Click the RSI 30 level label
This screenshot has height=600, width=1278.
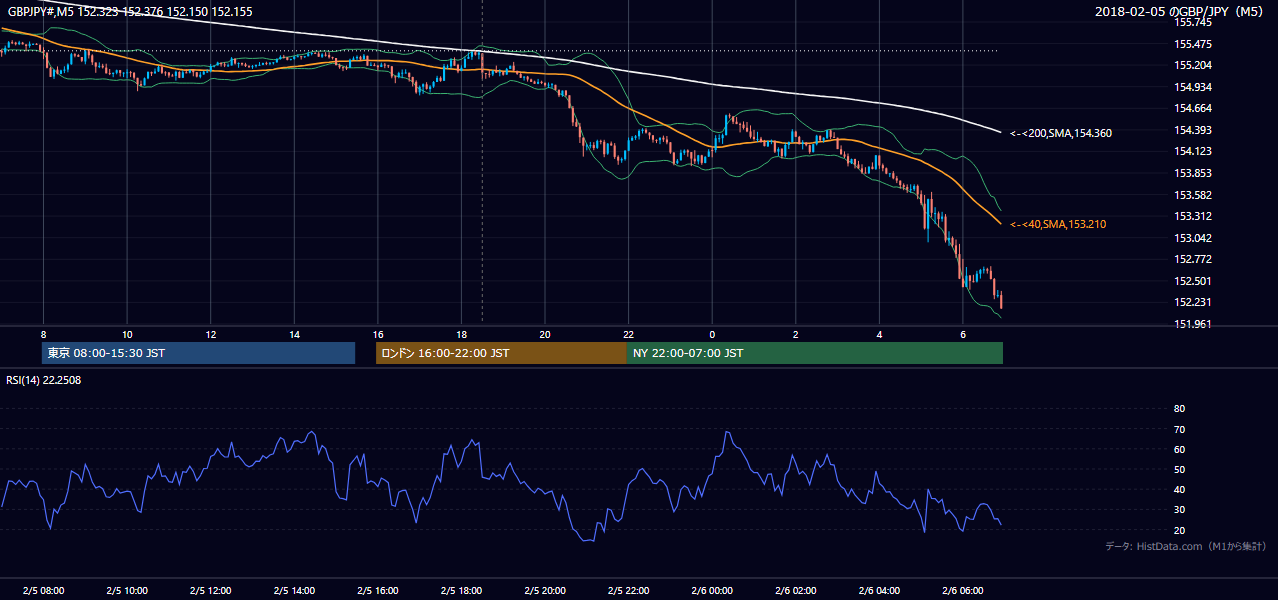click(x=1179, y=509)
